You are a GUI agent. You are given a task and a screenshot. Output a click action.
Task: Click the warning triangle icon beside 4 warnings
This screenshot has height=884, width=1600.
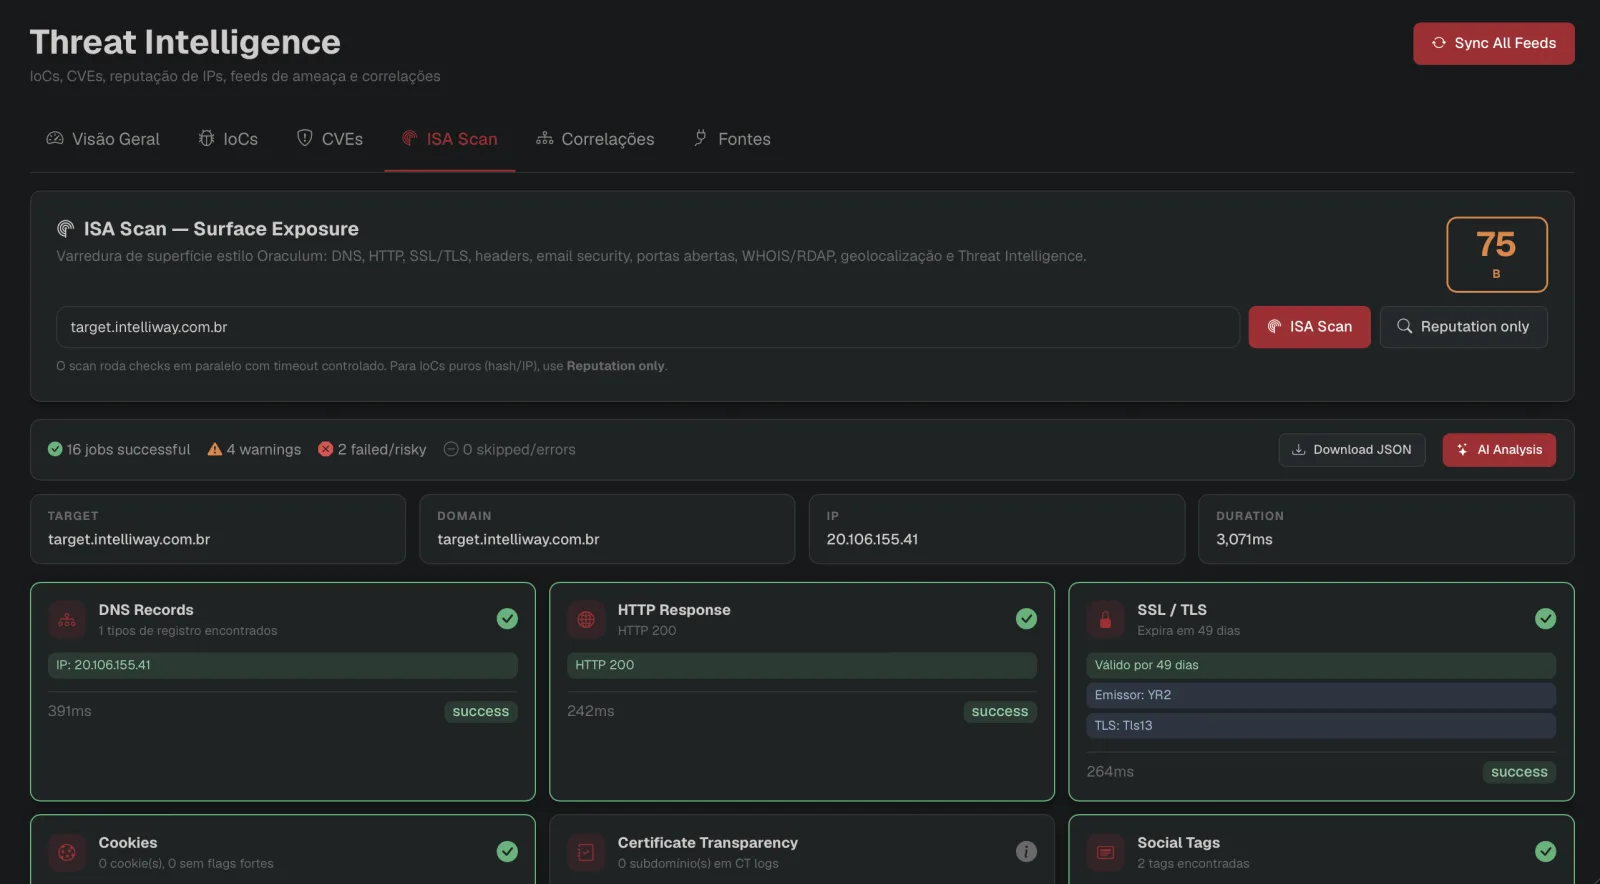(214, 449)
